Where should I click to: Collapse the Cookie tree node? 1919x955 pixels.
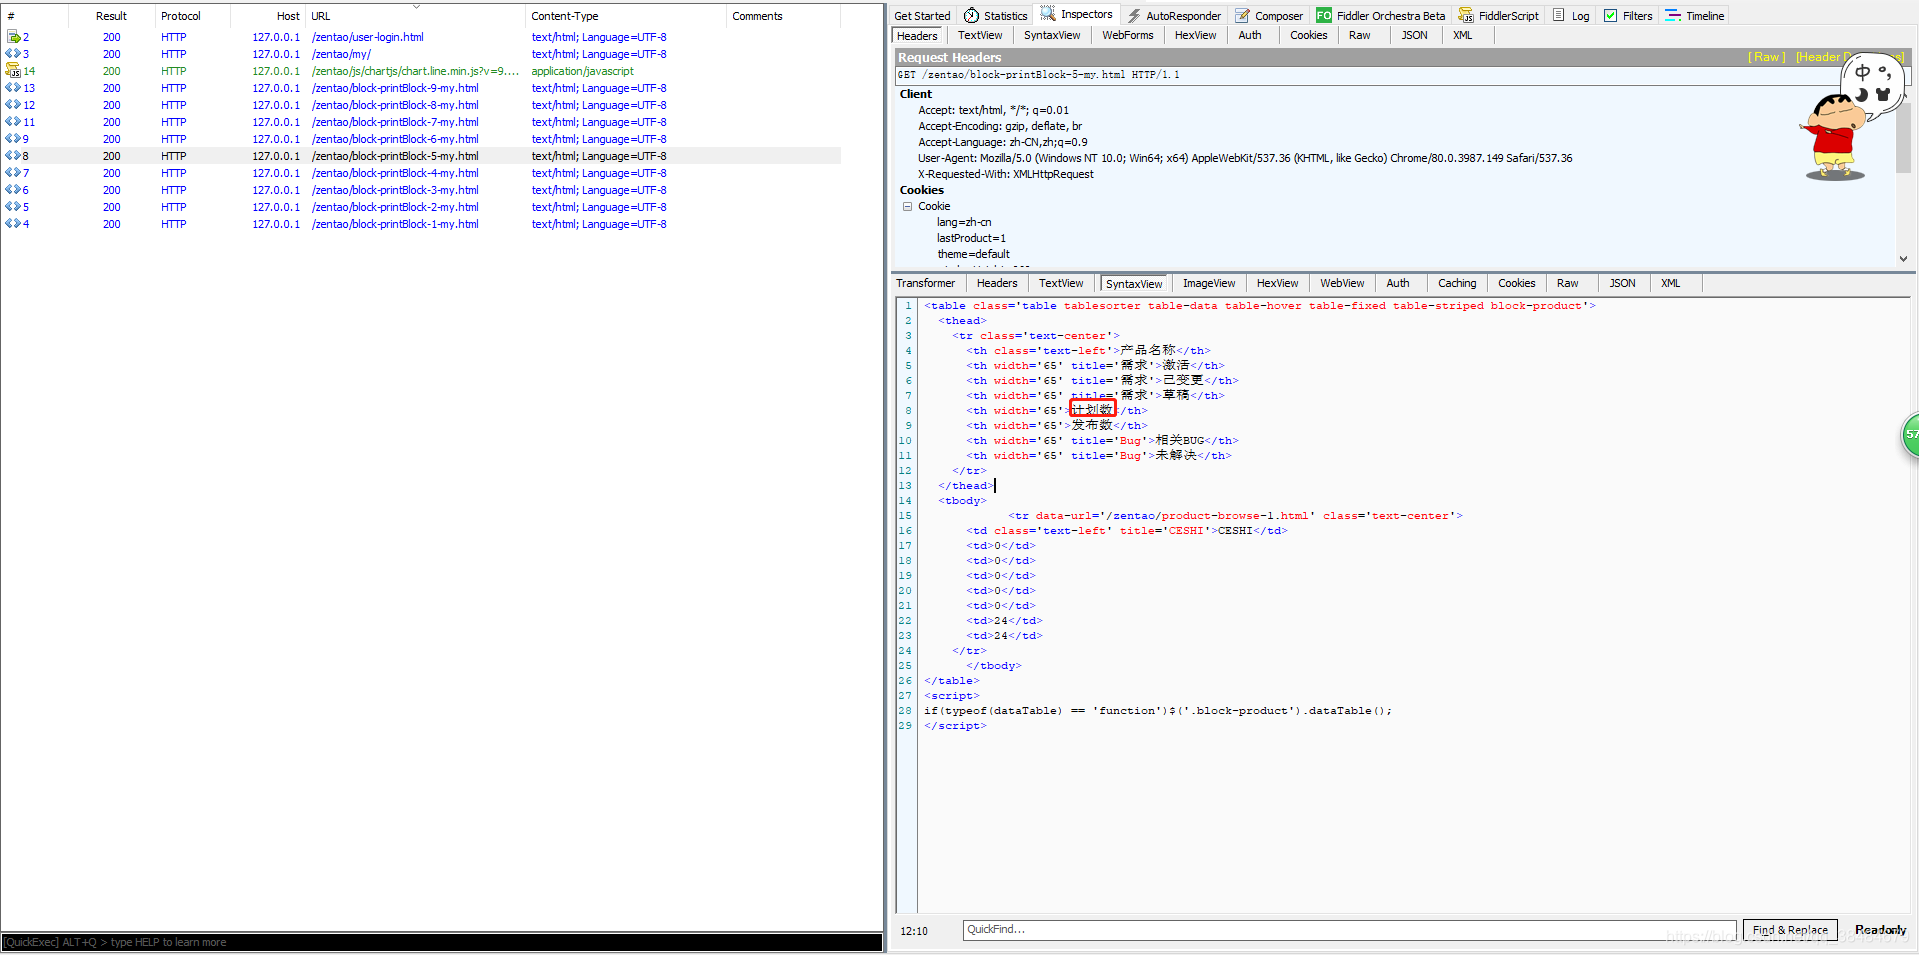pyautogui.click(x=908, y=206)
